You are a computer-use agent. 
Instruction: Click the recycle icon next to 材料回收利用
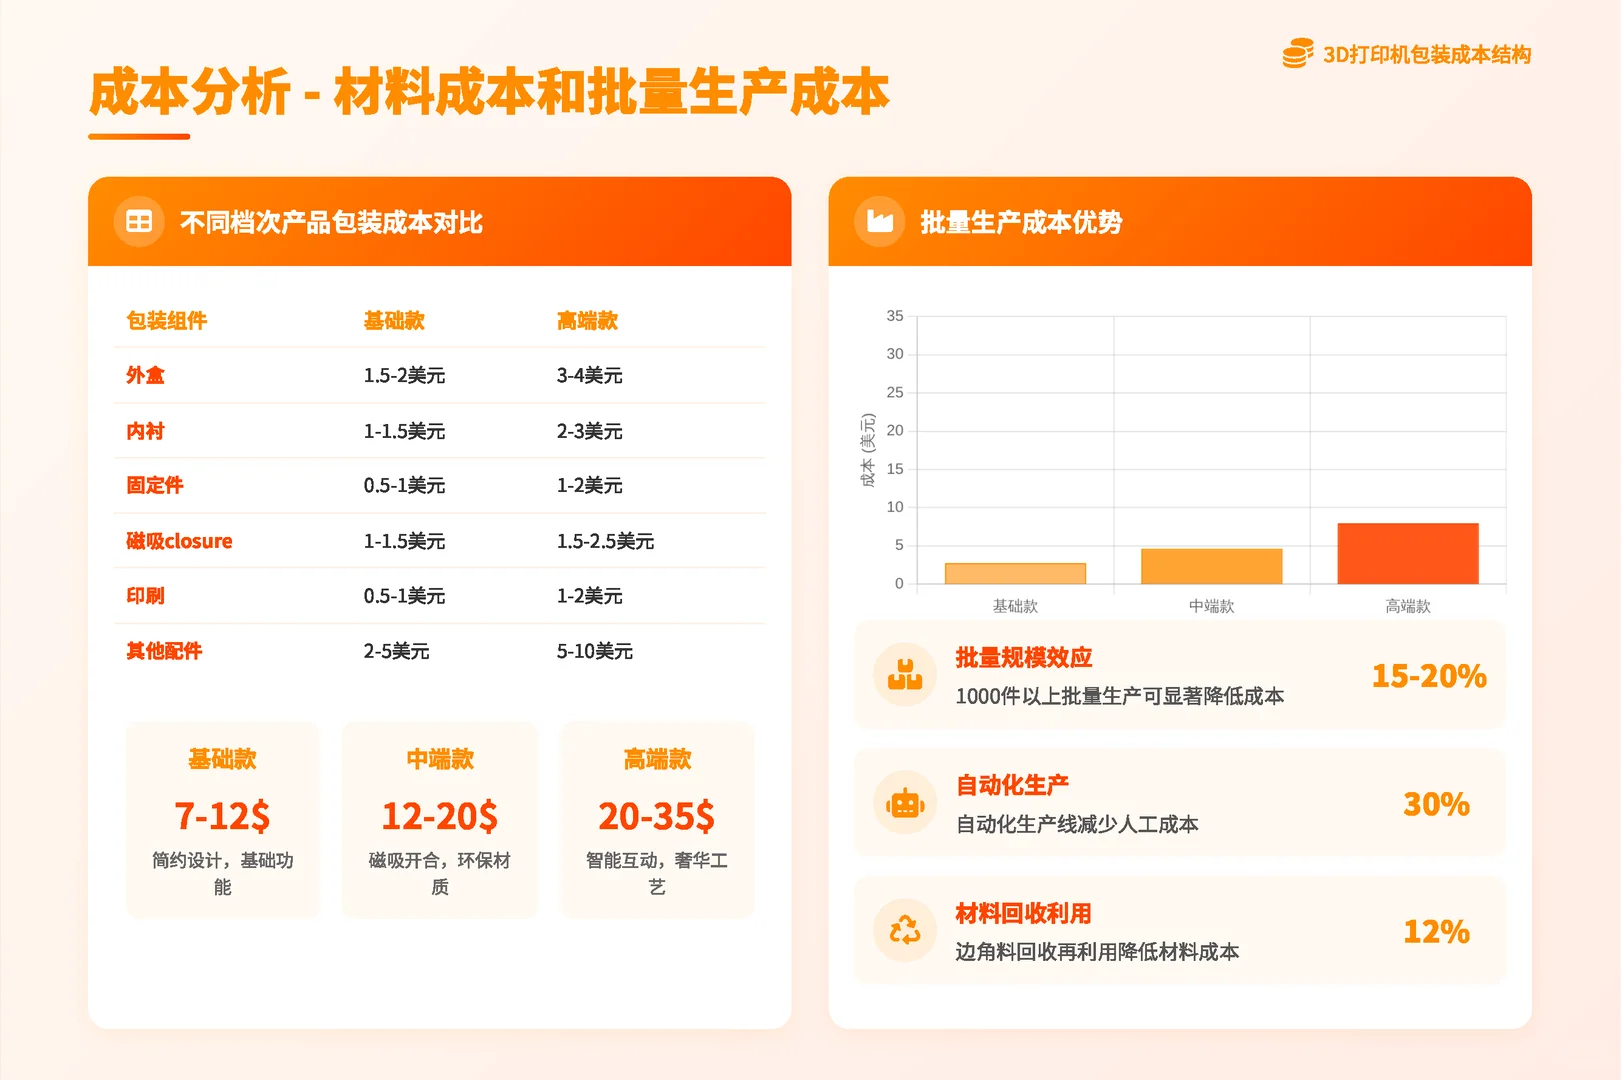point(905,931)
